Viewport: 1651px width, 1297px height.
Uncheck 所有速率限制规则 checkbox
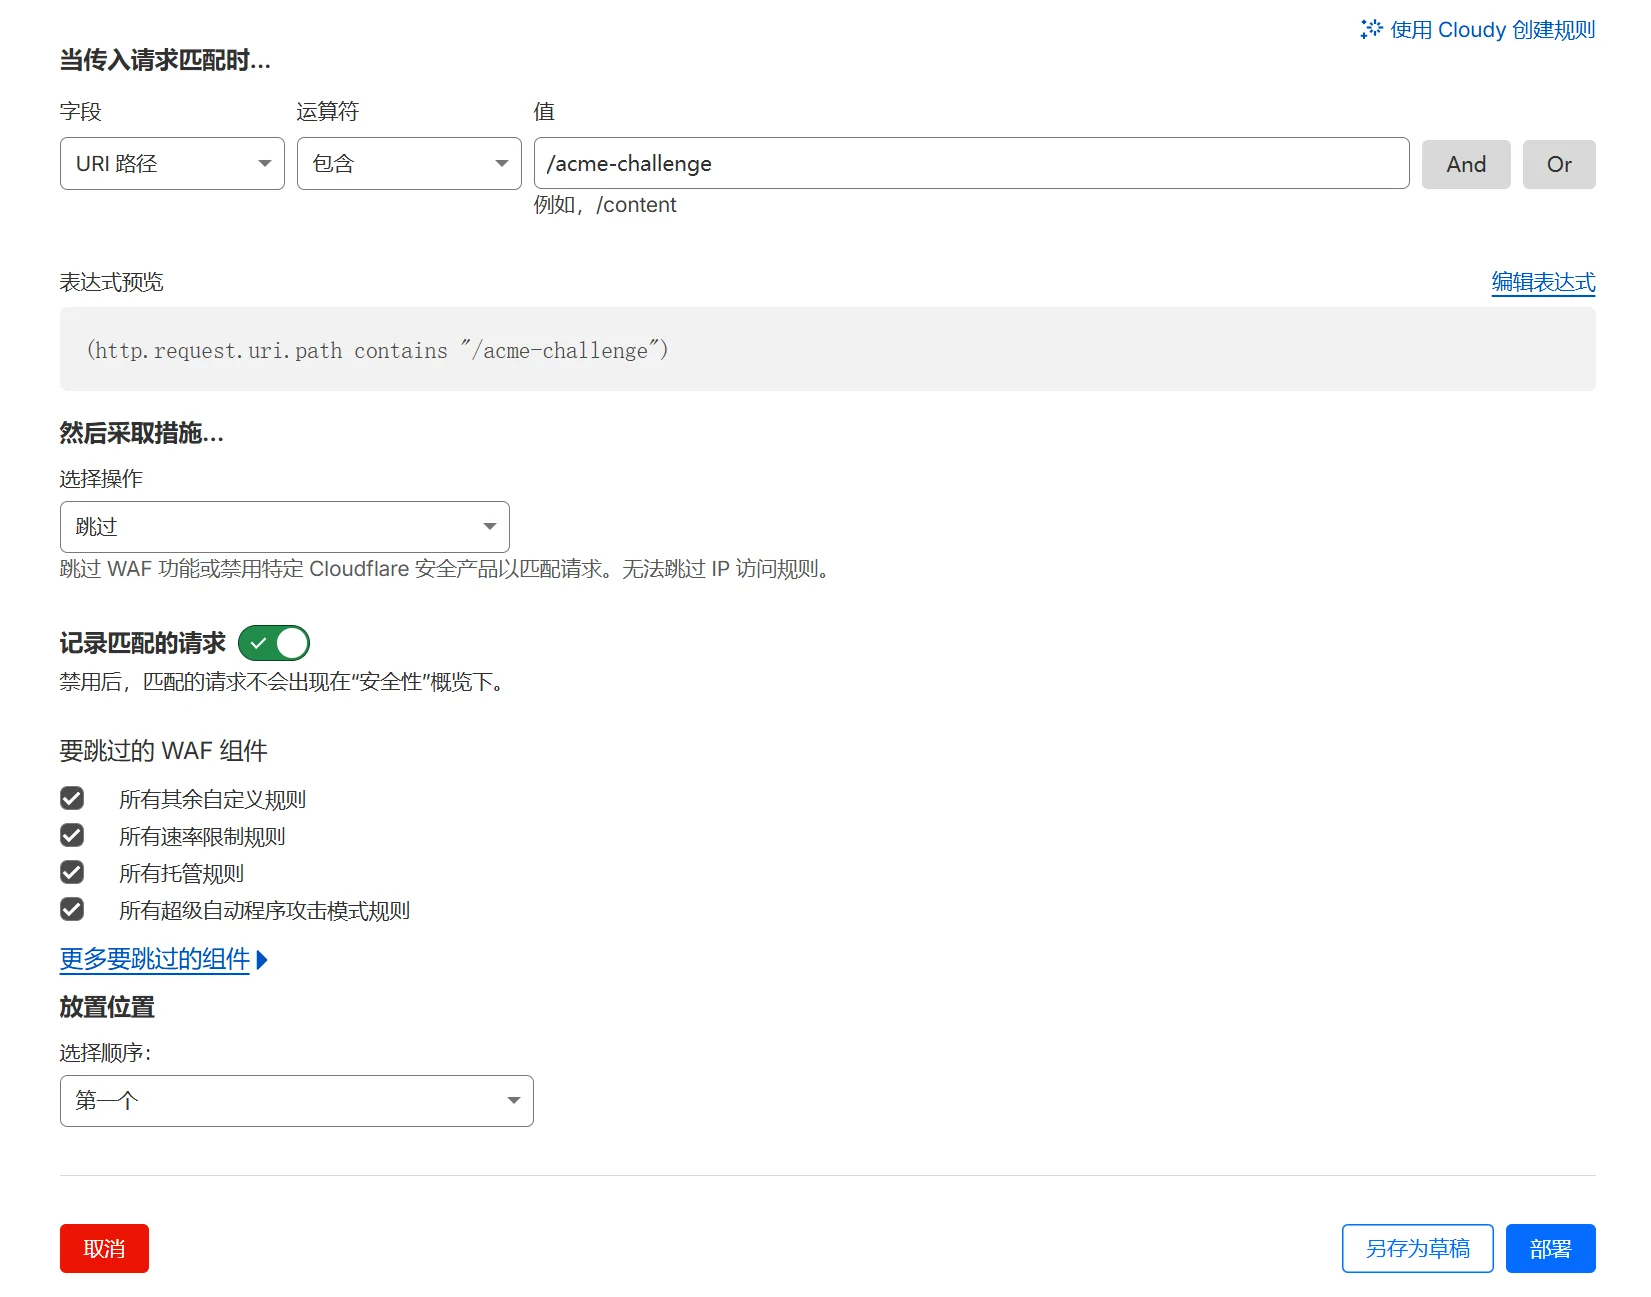[x=72, y=835]
